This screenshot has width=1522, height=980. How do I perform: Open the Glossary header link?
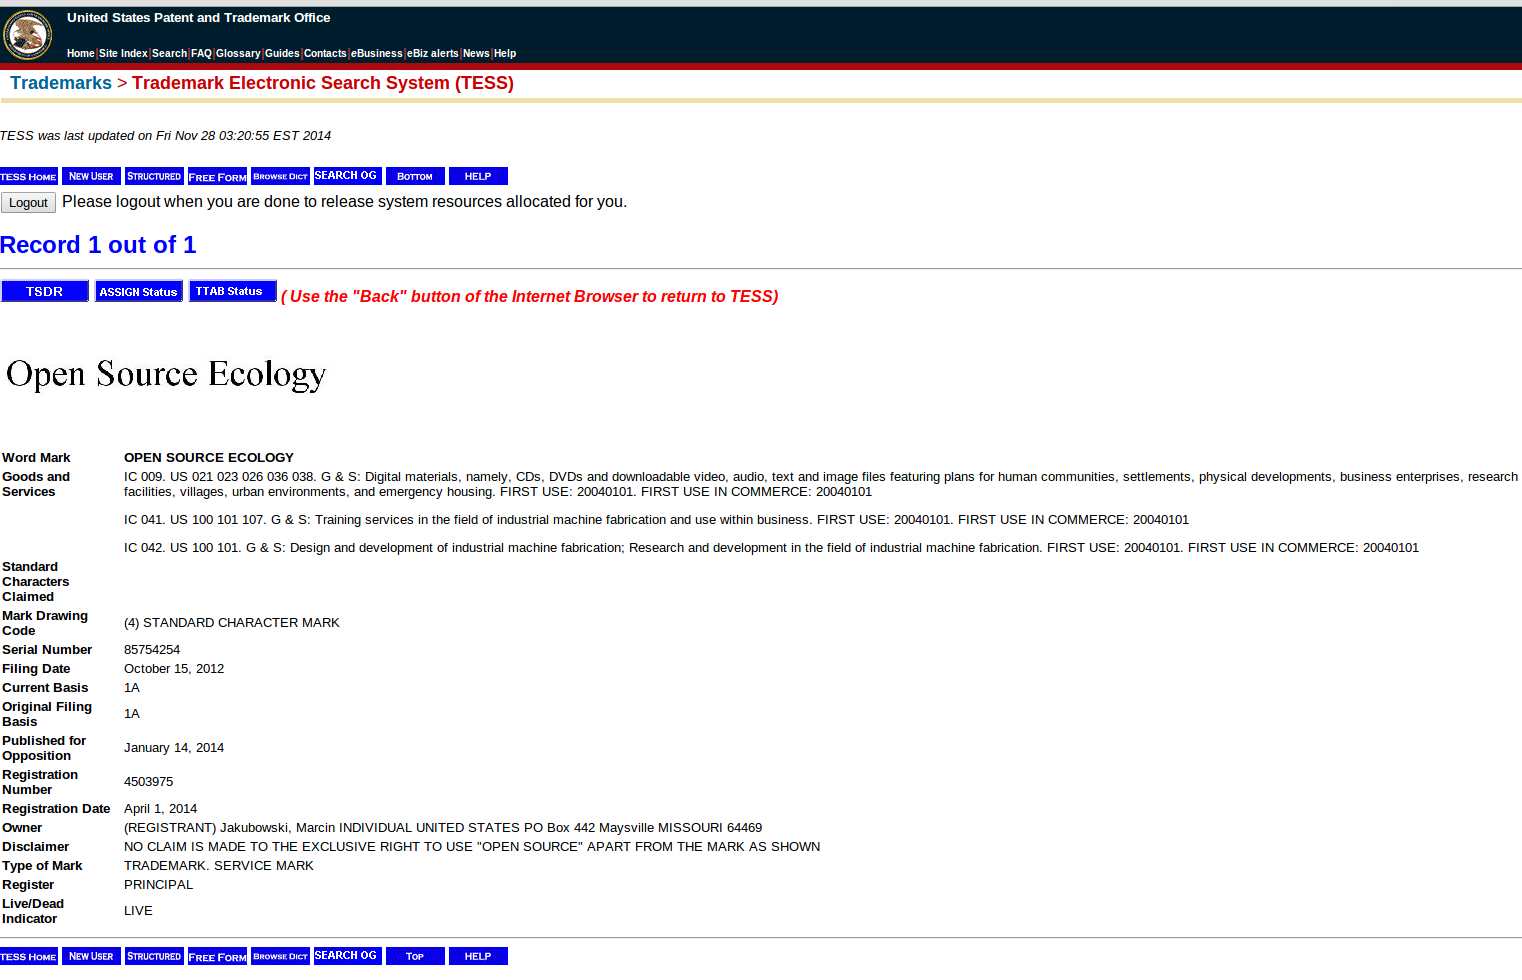pyautogui.click(x=238, y=54)
